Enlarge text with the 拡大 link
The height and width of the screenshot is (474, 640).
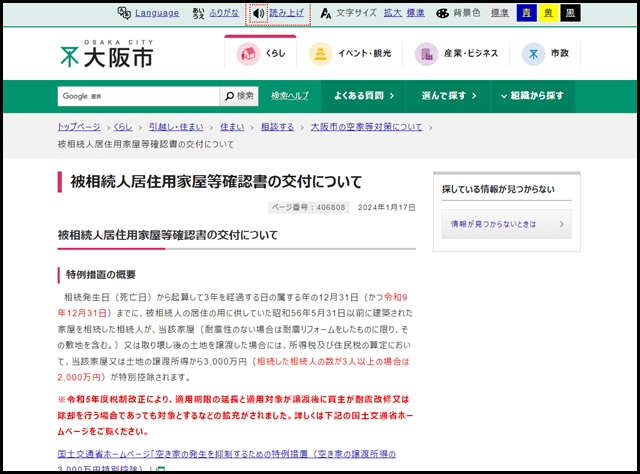[x=393, y=13]
